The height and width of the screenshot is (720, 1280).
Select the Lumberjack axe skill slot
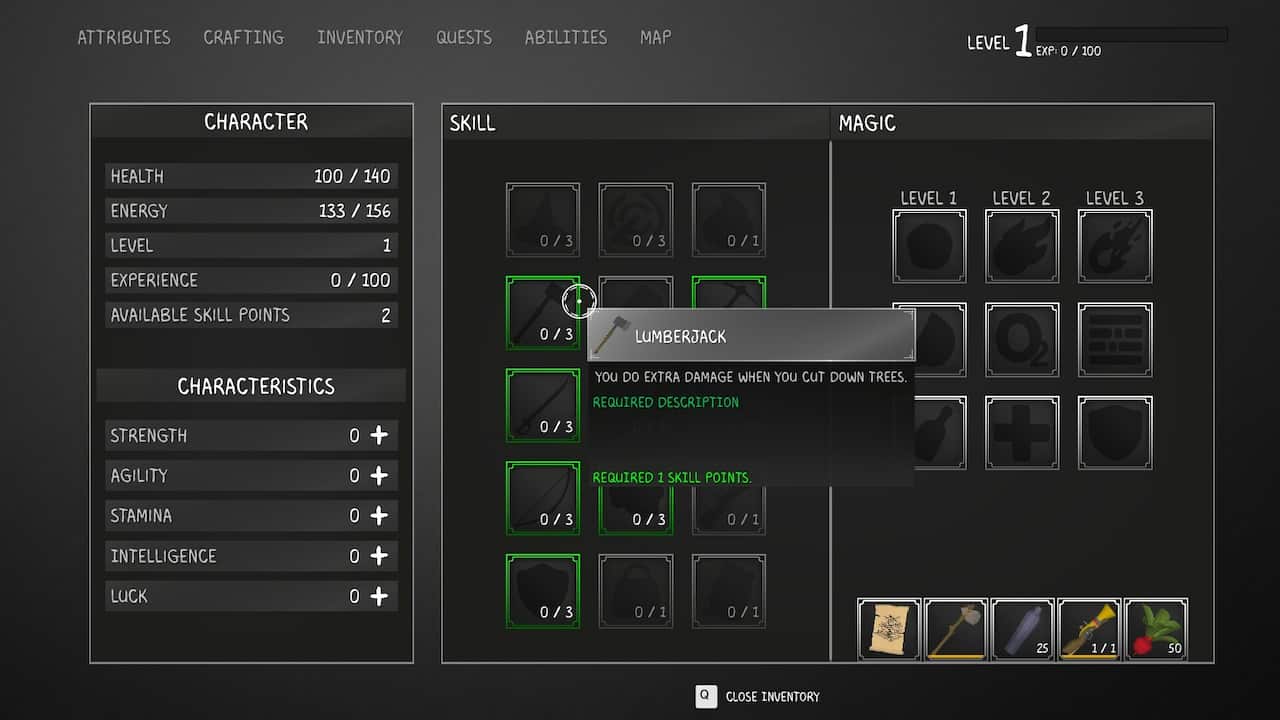tap(543, 312)
